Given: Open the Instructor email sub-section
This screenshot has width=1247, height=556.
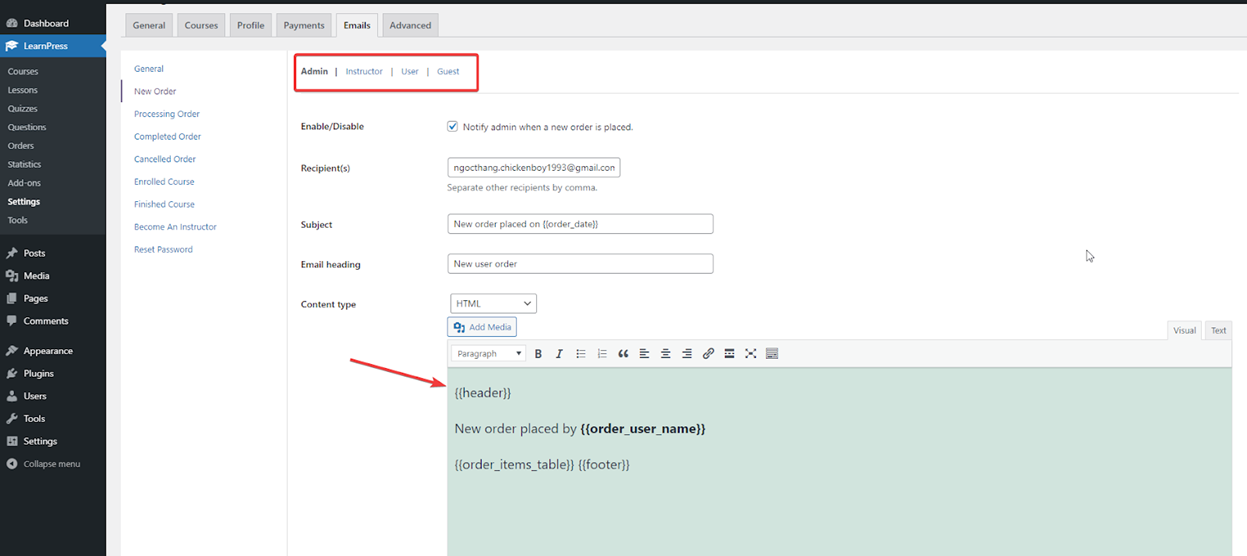Looking at the screenshot, I should pos(364,71).
